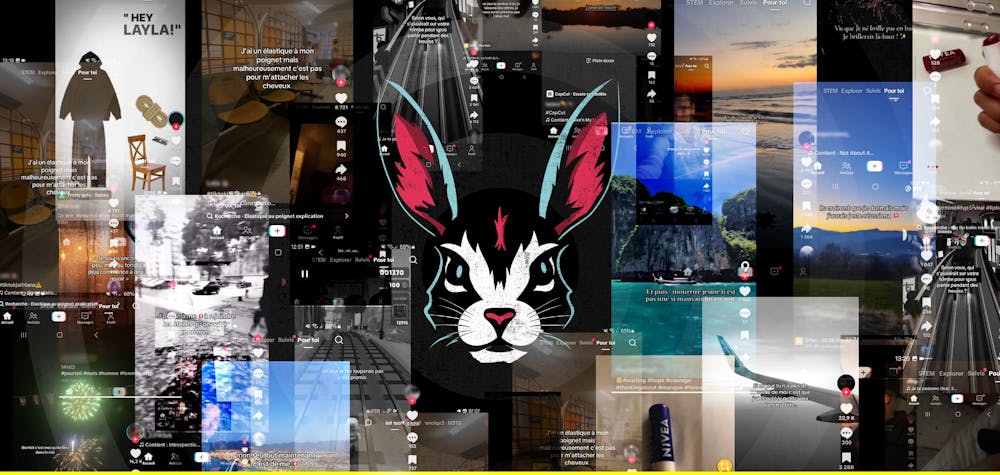Pause the video next to the 001370 counter
Viewport: 1000px width, 475px height.
[x=305, y=274]
